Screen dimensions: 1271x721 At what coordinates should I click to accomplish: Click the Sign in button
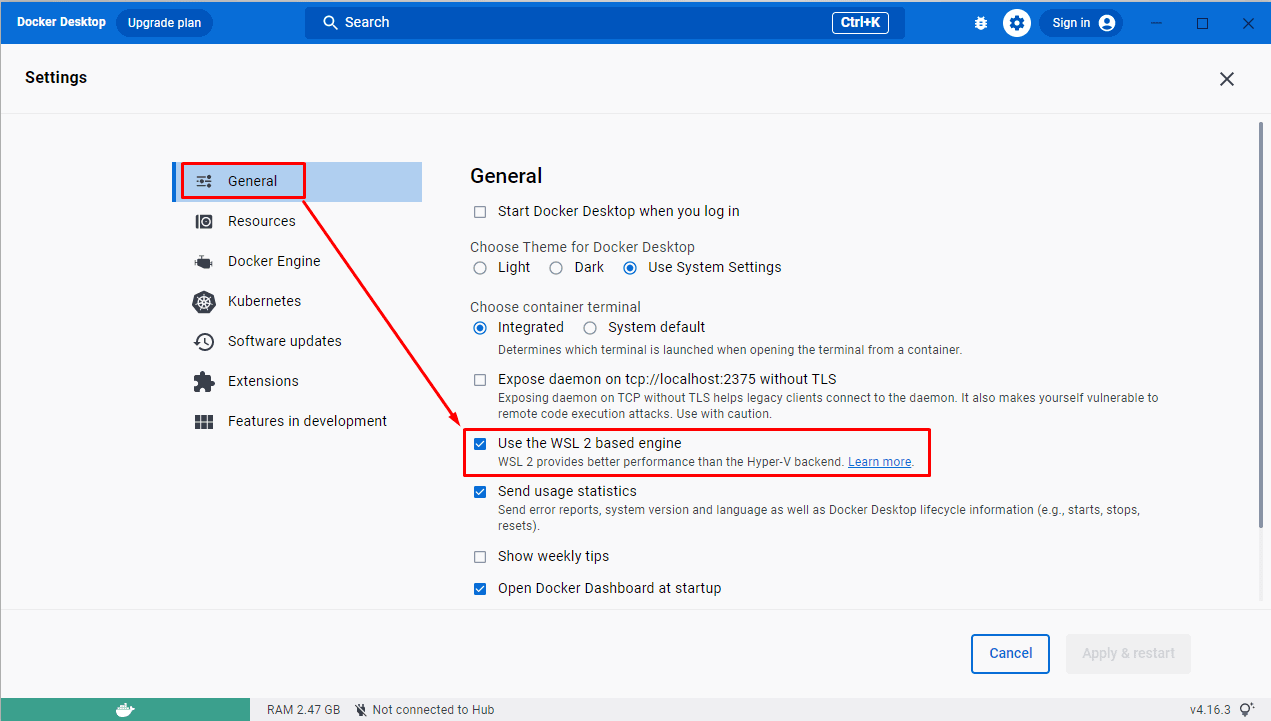pos(1081,23)
